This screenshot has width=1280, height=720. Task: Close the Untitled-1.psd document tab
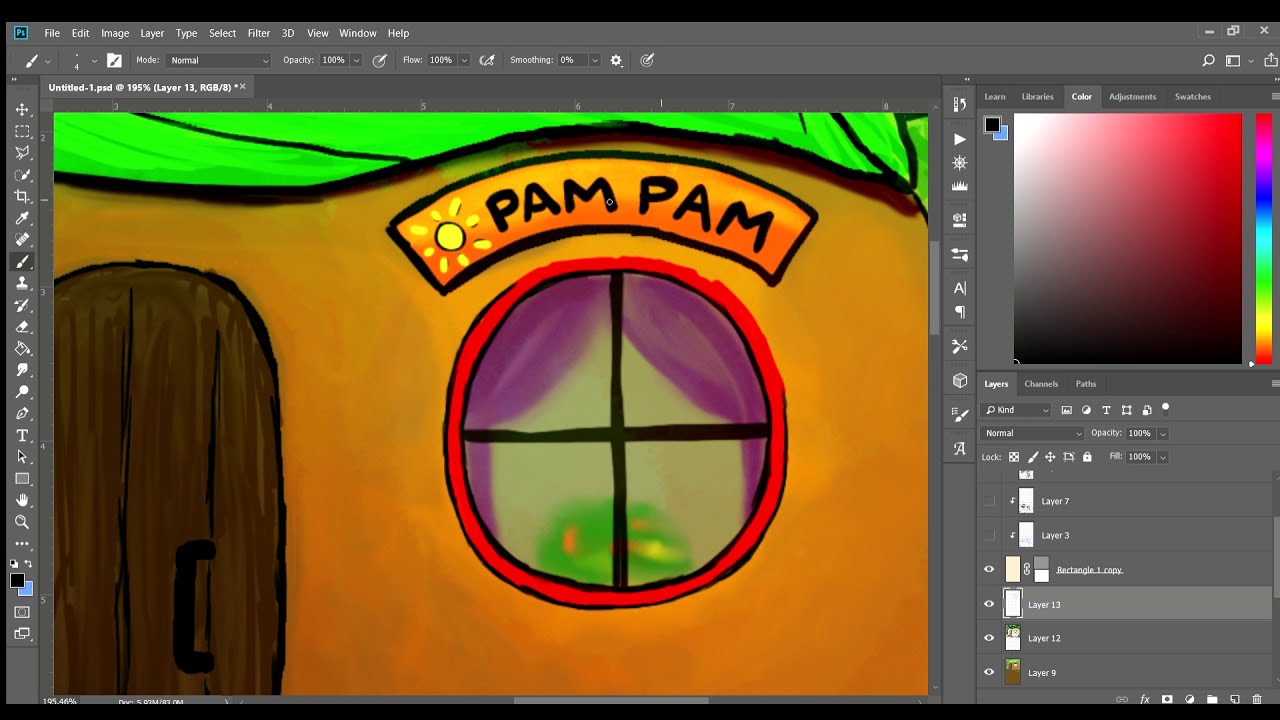[x=242, y=87]
